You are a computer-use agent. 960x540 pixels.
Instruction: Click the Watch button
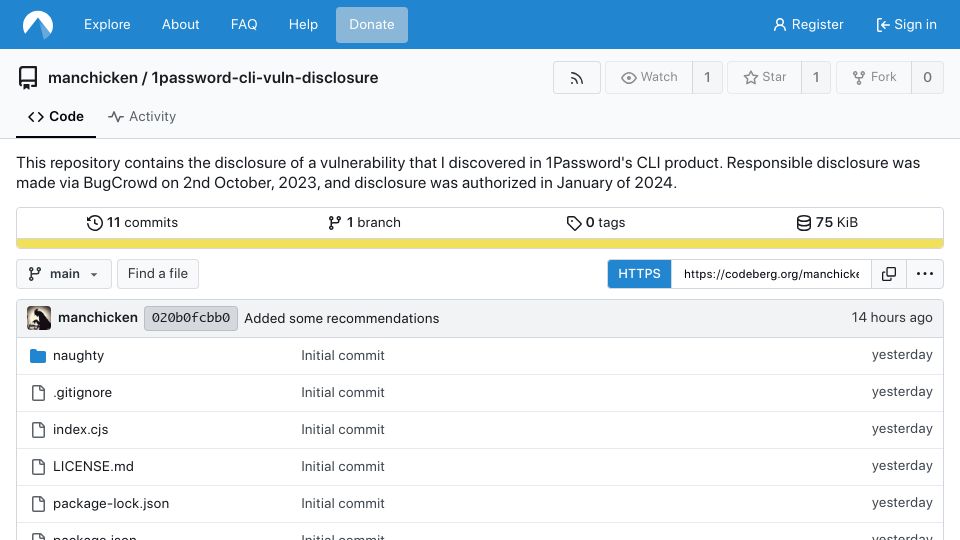649,78
